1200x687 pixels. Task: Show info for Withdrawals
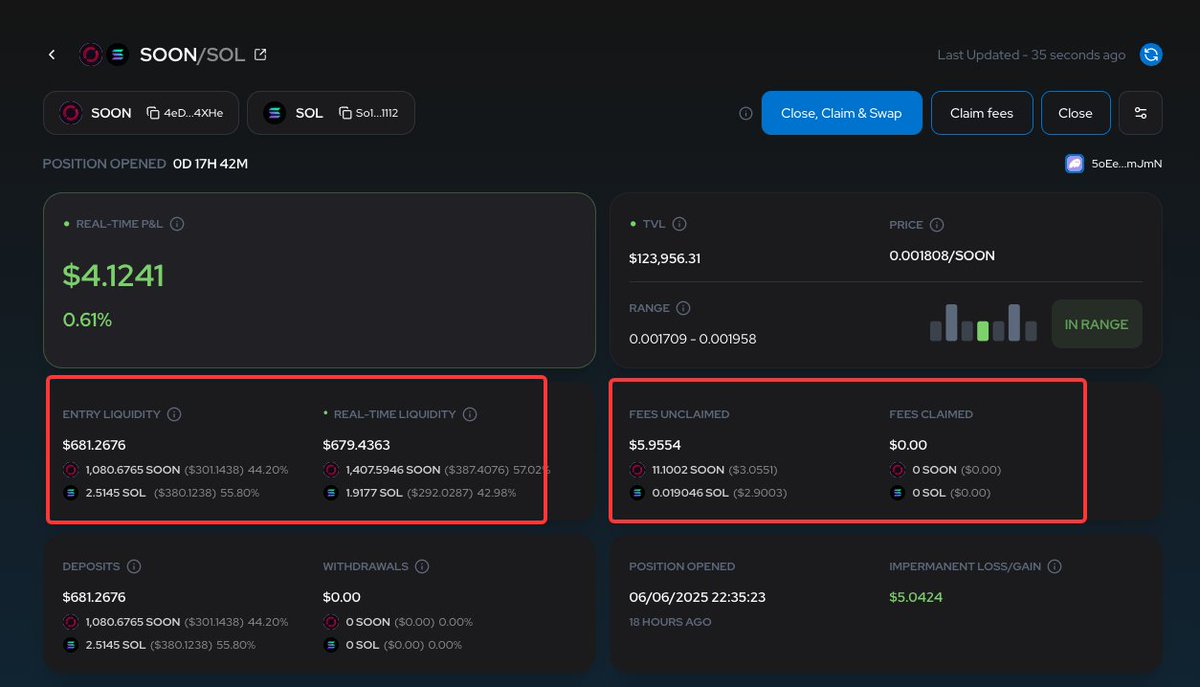(422, 566)
